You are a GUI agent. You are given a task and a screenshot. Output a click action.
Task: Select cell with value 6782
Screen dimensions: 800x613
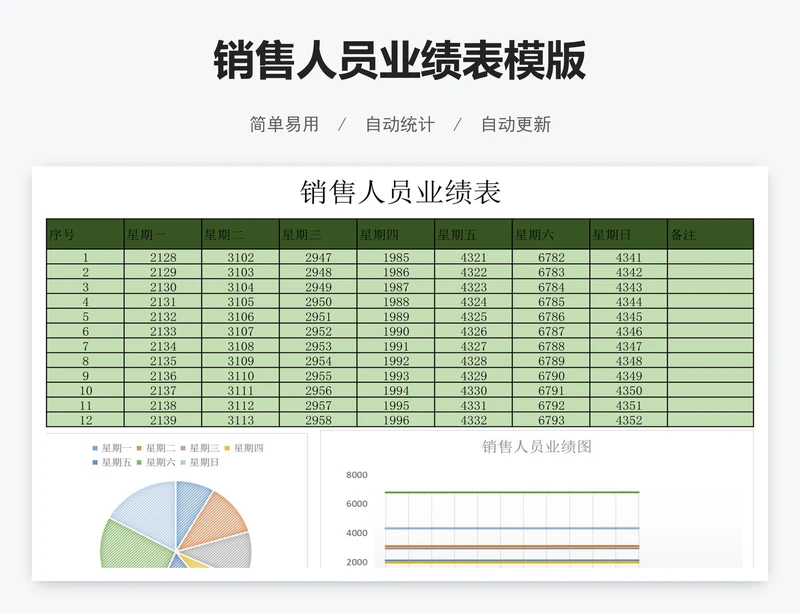click(551, 257)
